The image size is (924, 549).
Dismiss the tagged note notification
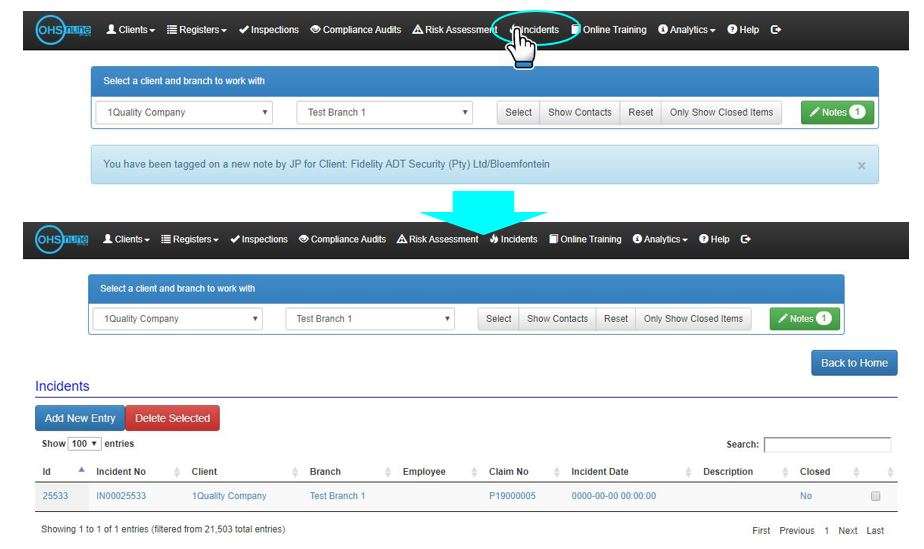862,166
